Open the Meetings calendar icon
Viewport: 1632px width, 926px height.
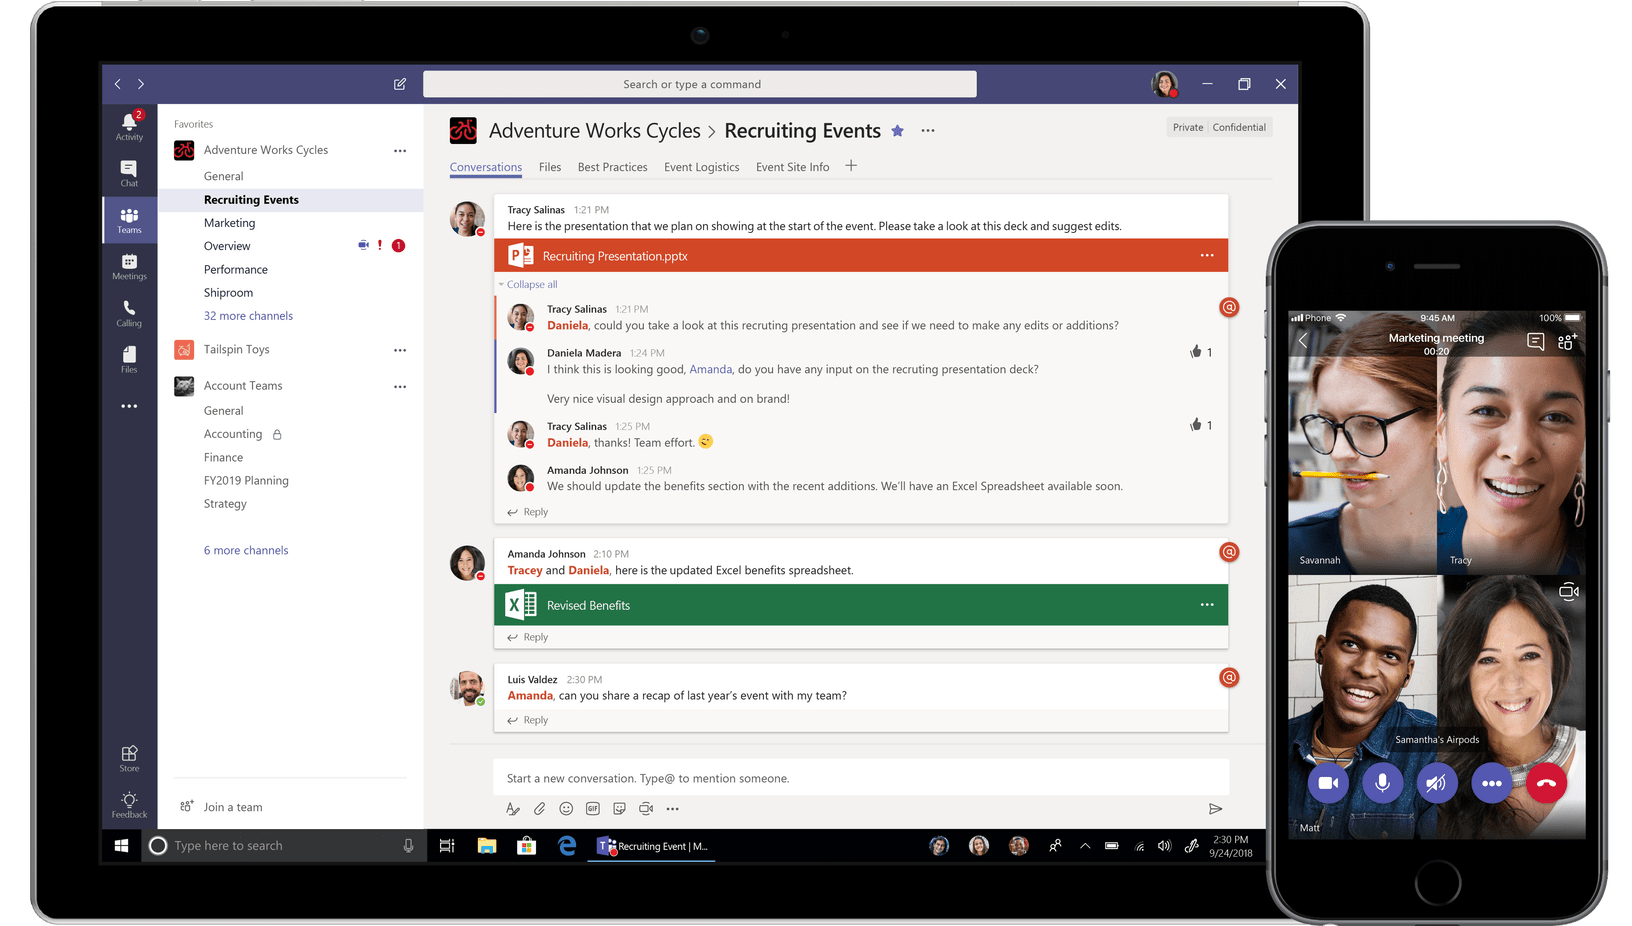pyautogui.click(x=129, y=266)
